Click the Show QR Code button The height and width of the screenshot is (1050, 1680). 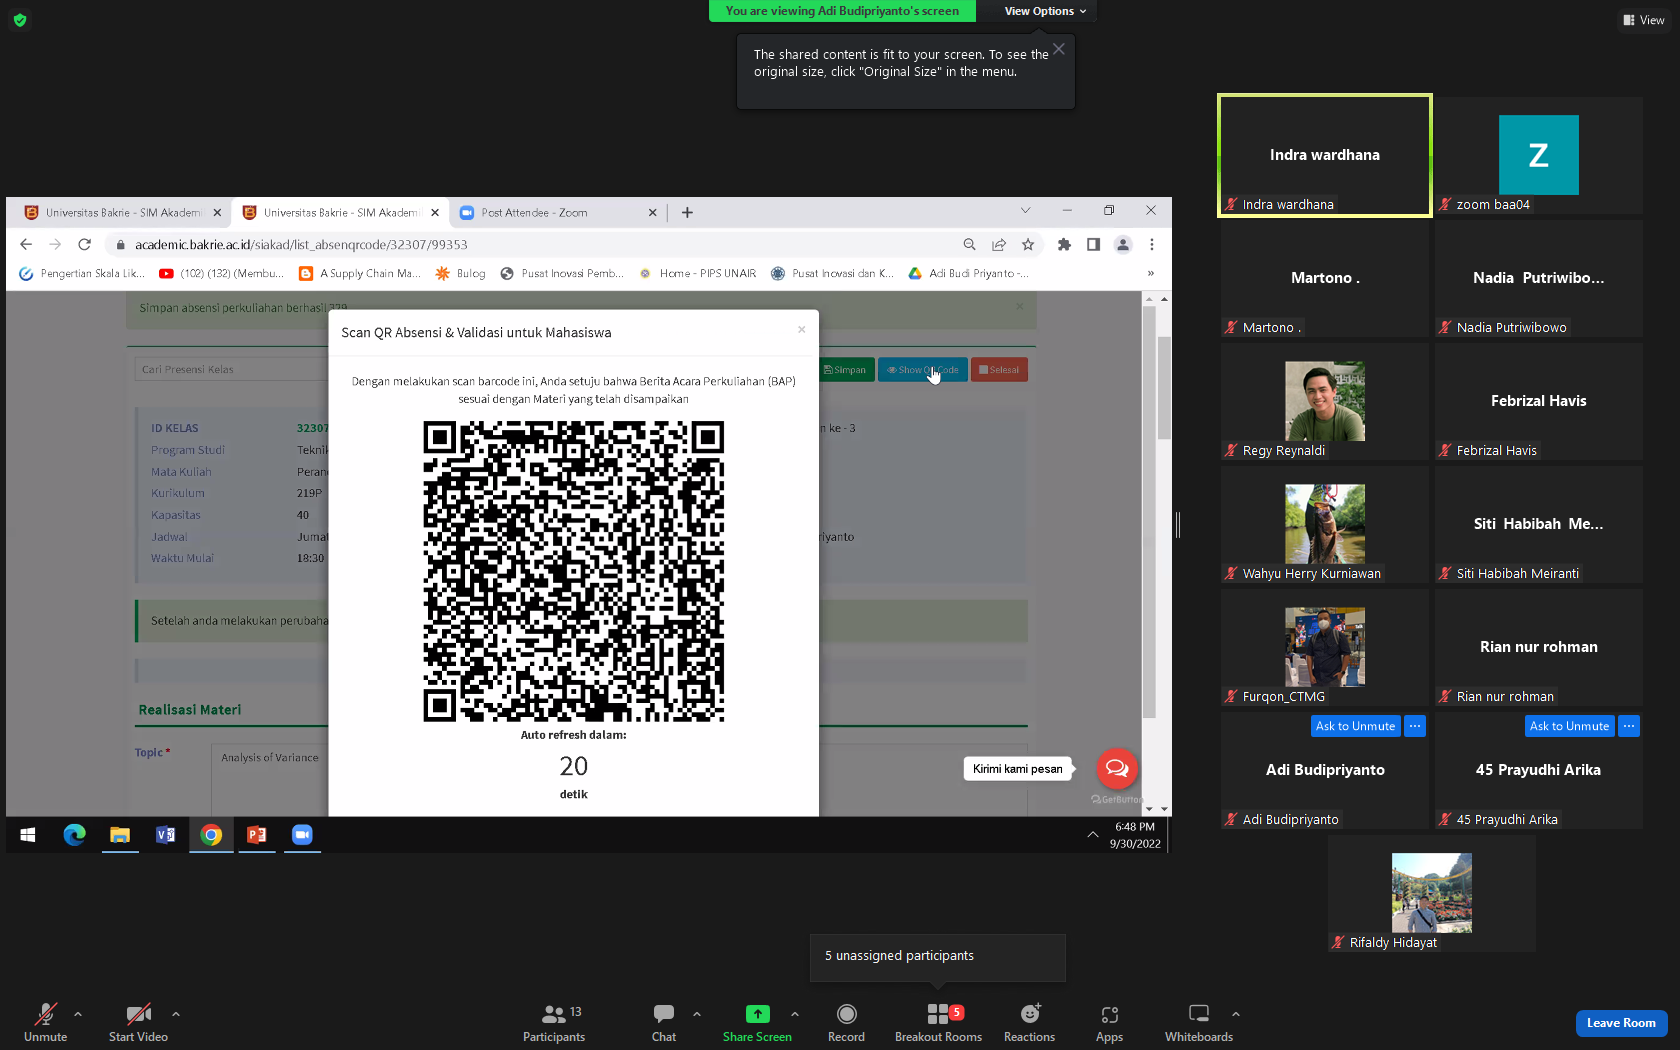(922, 370)
